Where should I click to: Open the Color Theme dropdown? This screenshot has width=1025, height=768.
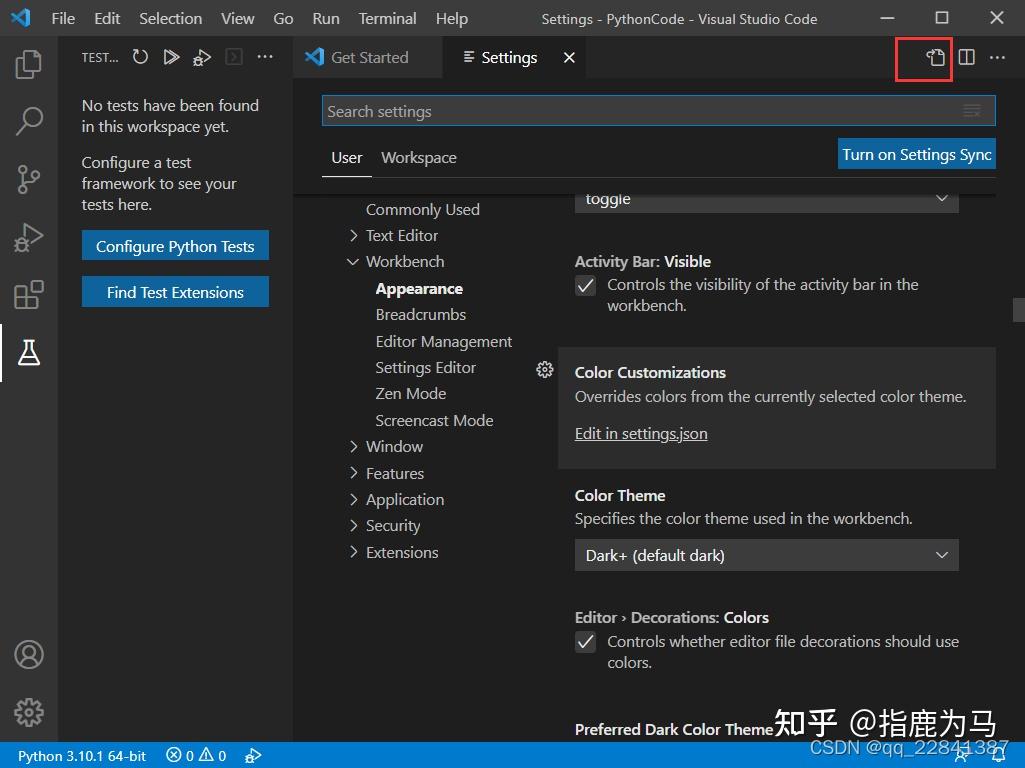(765, 555)
